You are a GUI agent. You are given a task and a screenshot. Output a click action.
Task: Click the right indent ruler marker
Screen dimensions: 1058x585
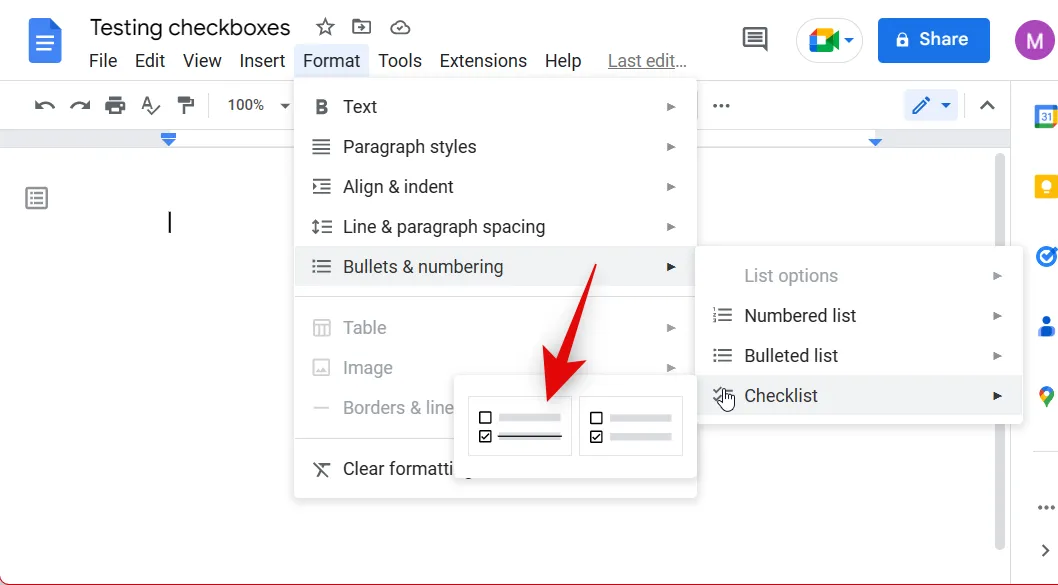click(x=875, y=142)
